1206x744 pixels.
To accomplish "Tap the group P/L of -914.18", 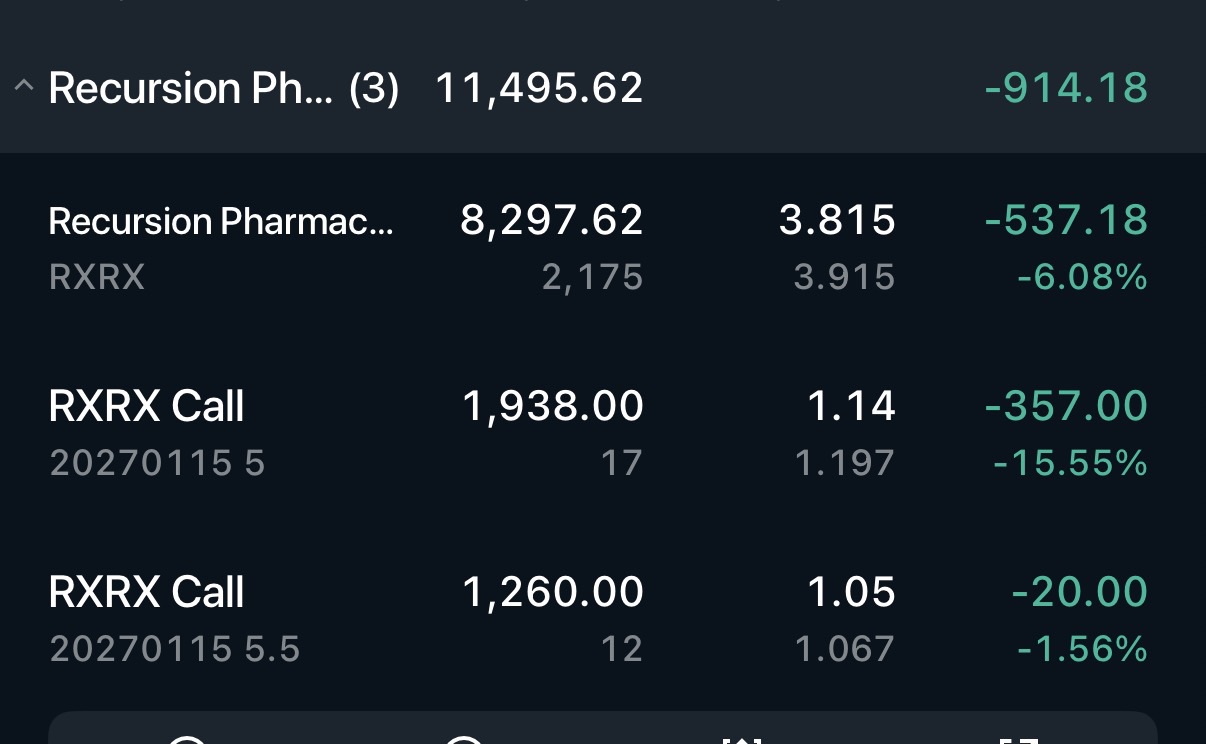I will 1066,88.
